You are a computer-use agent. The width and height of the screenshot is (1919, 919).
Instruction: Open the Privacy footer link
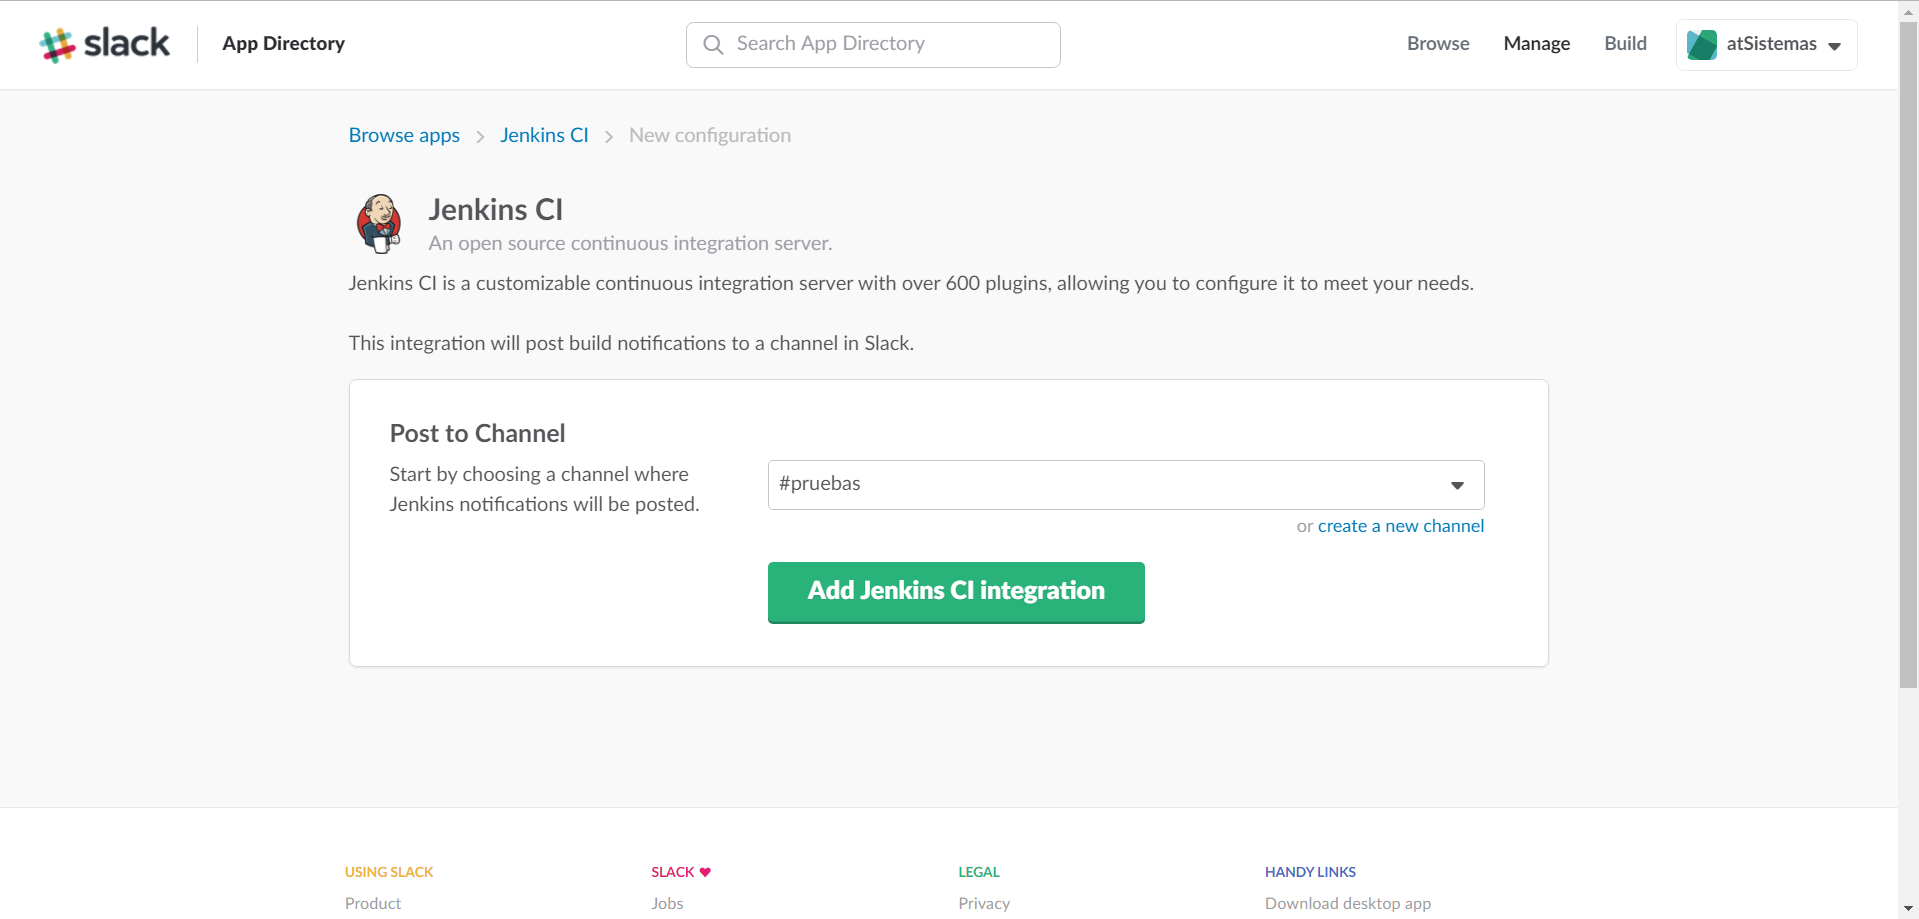984,903
